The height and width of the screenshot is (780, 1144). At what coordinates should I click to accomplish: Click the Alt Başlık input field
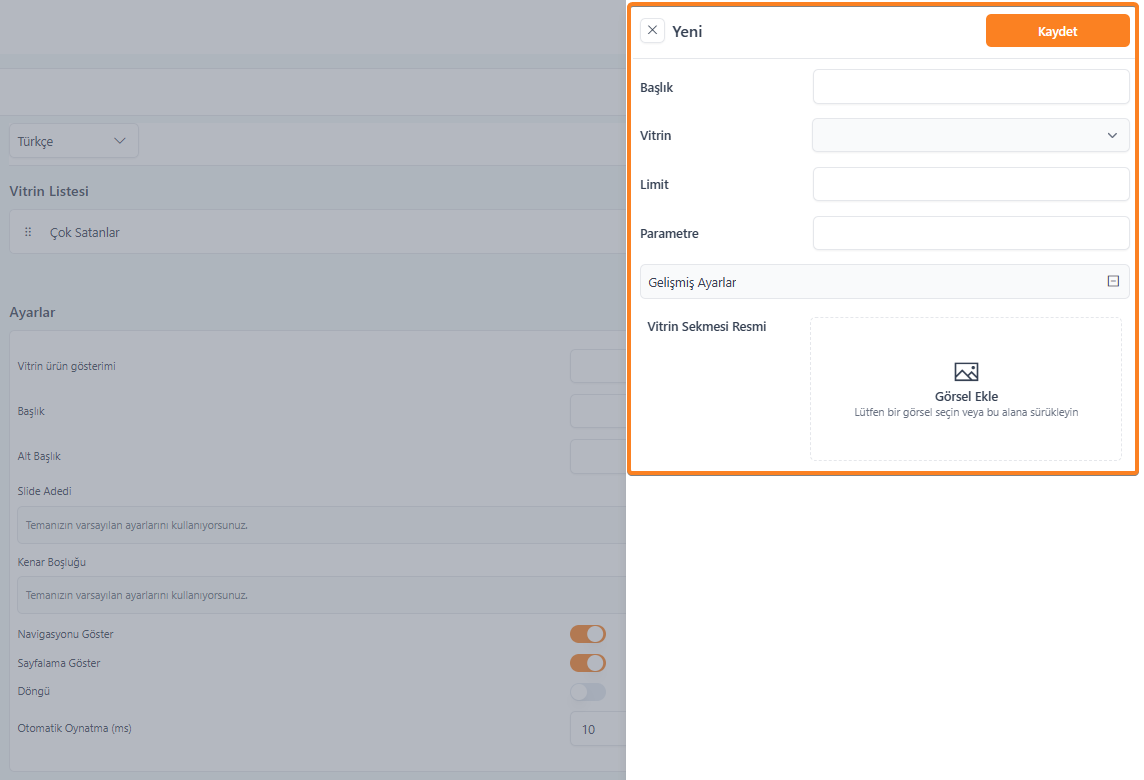(598, 456)
